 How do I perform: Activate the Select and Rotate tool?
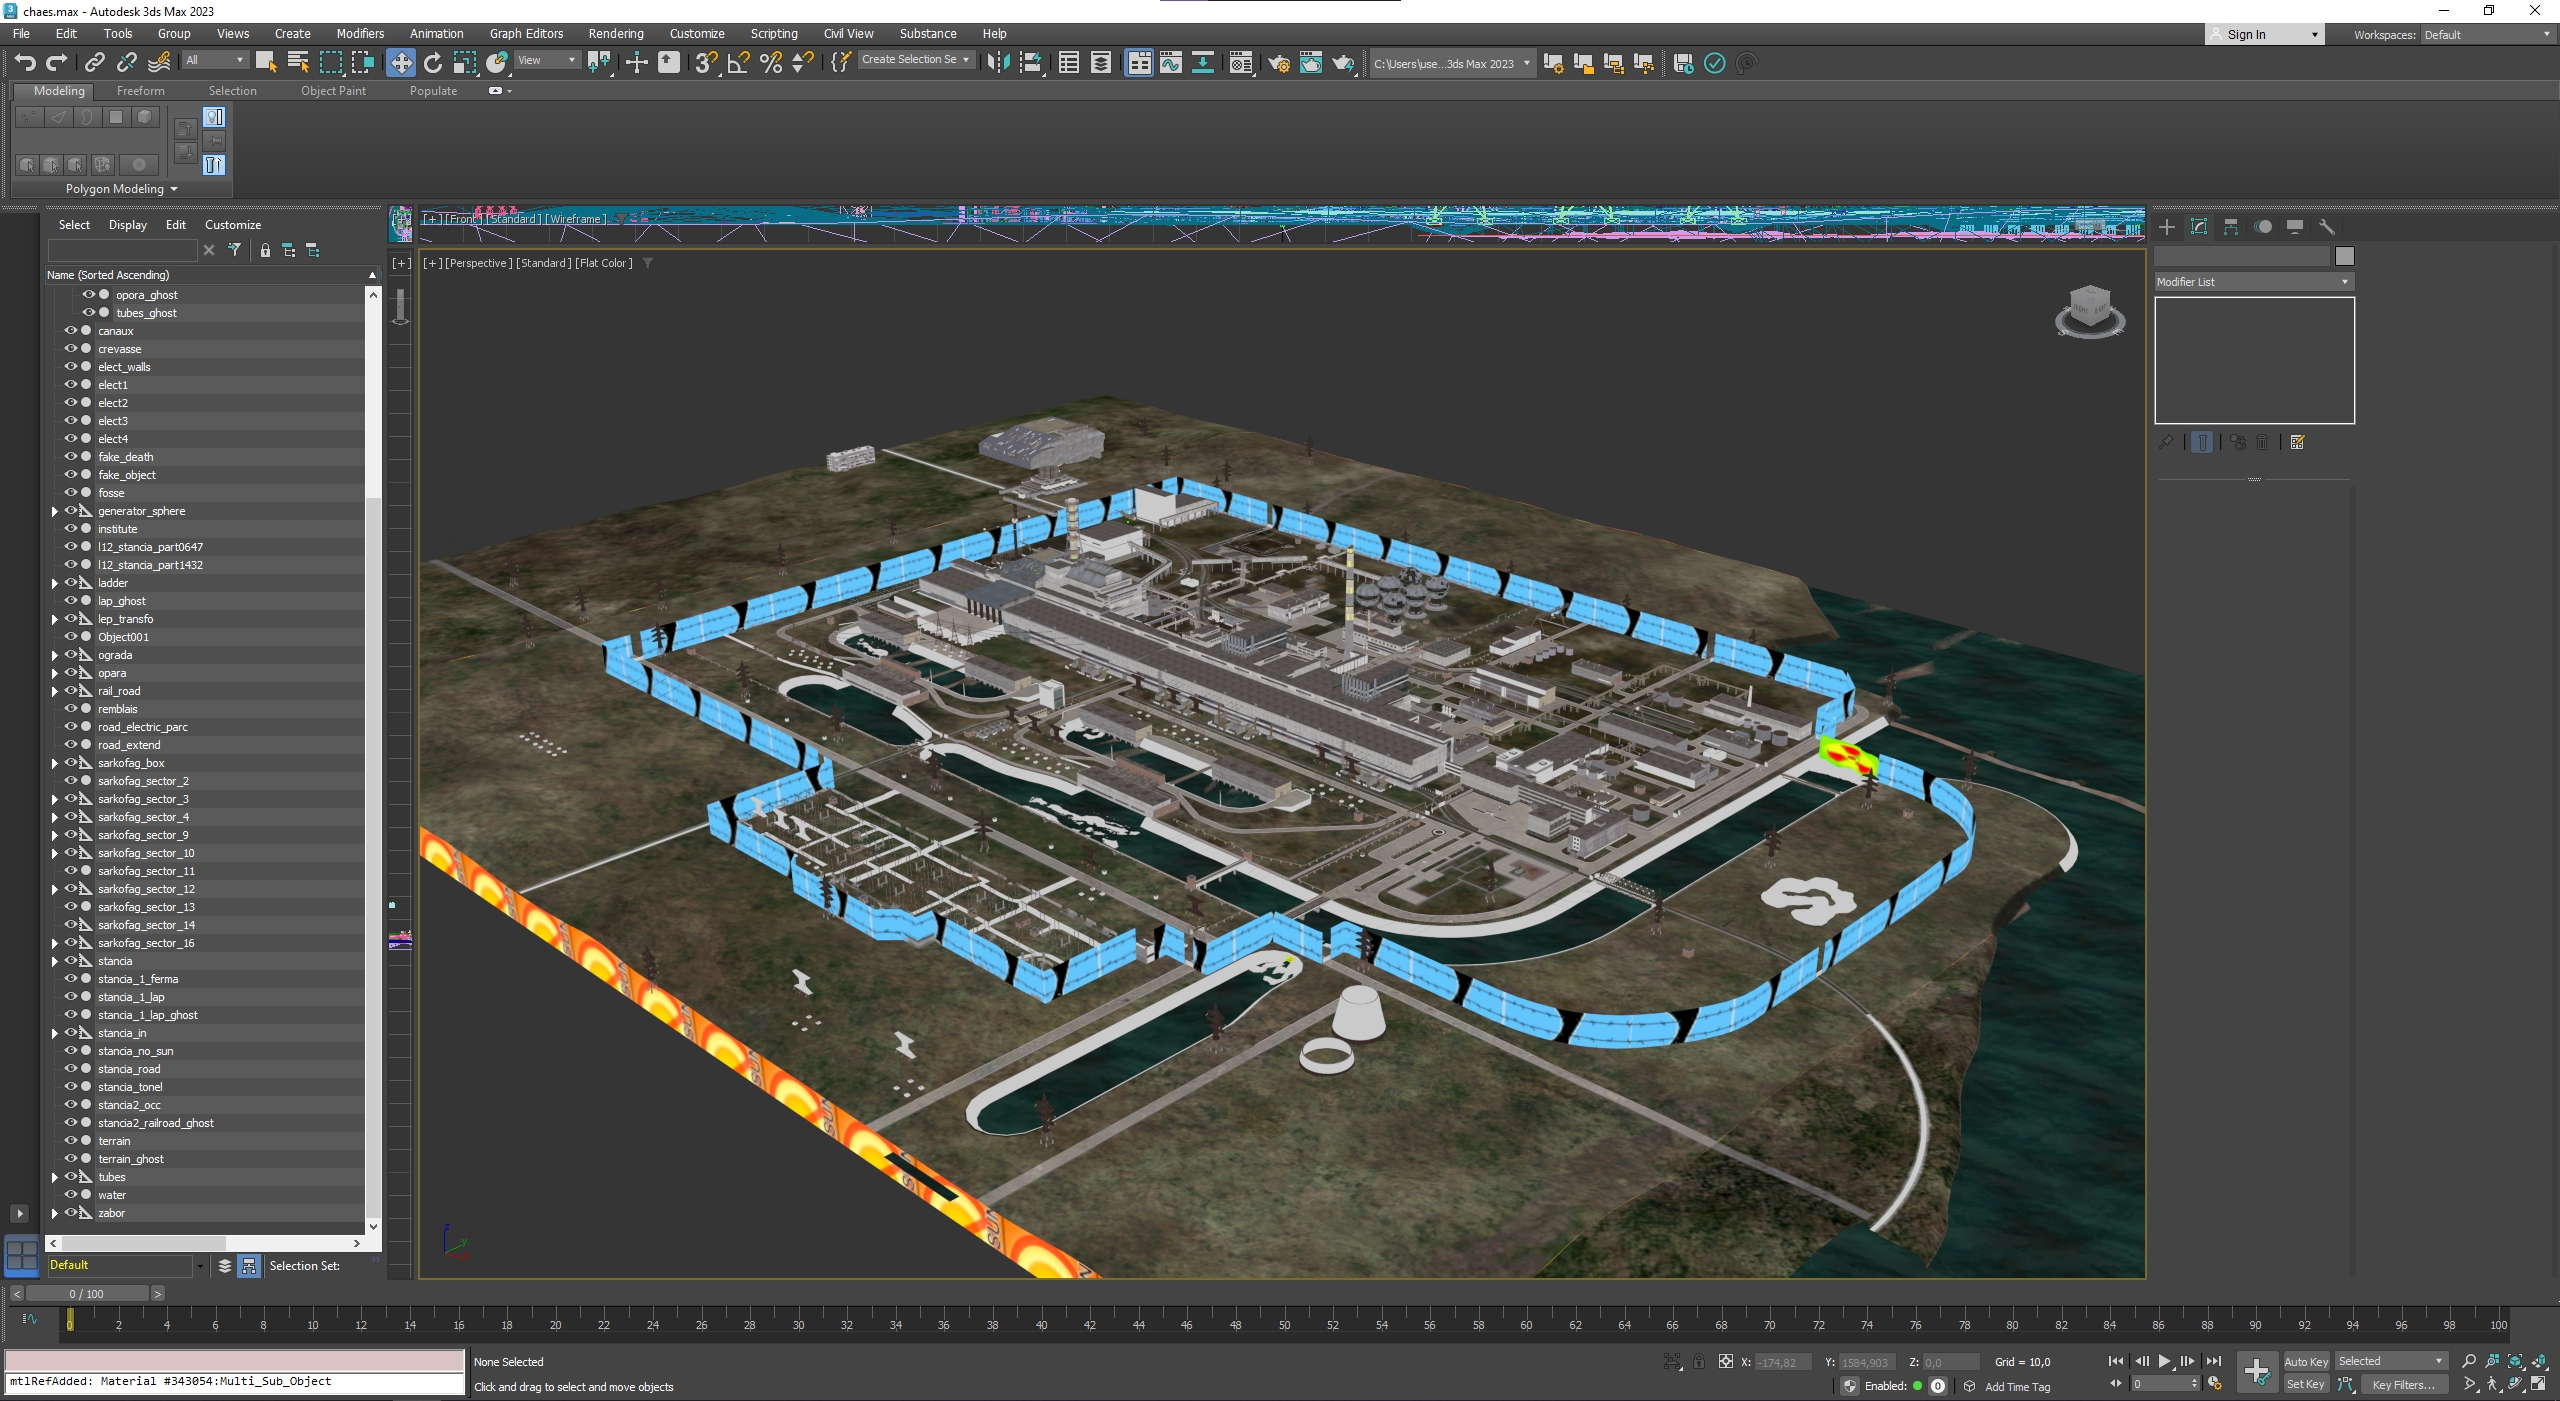(x=433, y=63)
